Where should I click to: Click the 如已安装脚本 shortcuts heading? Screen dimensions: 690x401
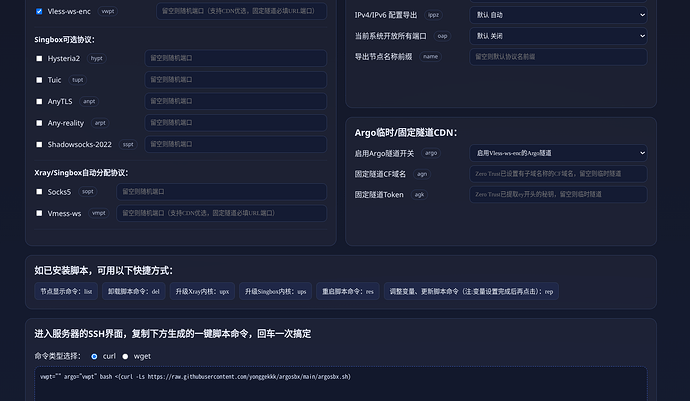pyautogui.click(x=104, y=271)
